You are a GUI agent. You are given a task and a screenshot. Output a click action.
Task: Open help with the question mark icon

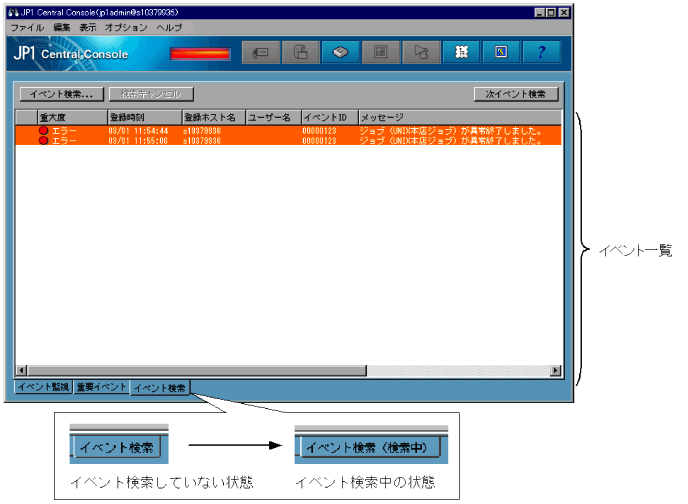(541, 52)
